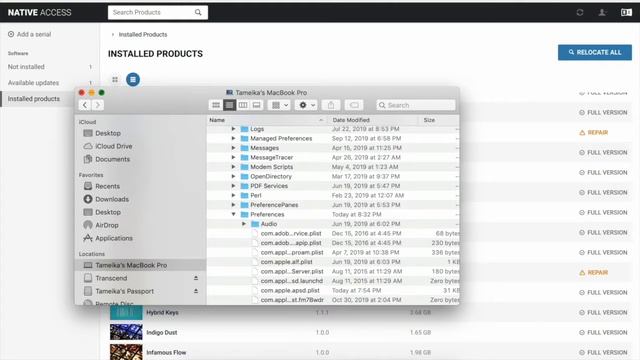Open Finder action gear menu
Screen dimensions: 640x360
307,105
